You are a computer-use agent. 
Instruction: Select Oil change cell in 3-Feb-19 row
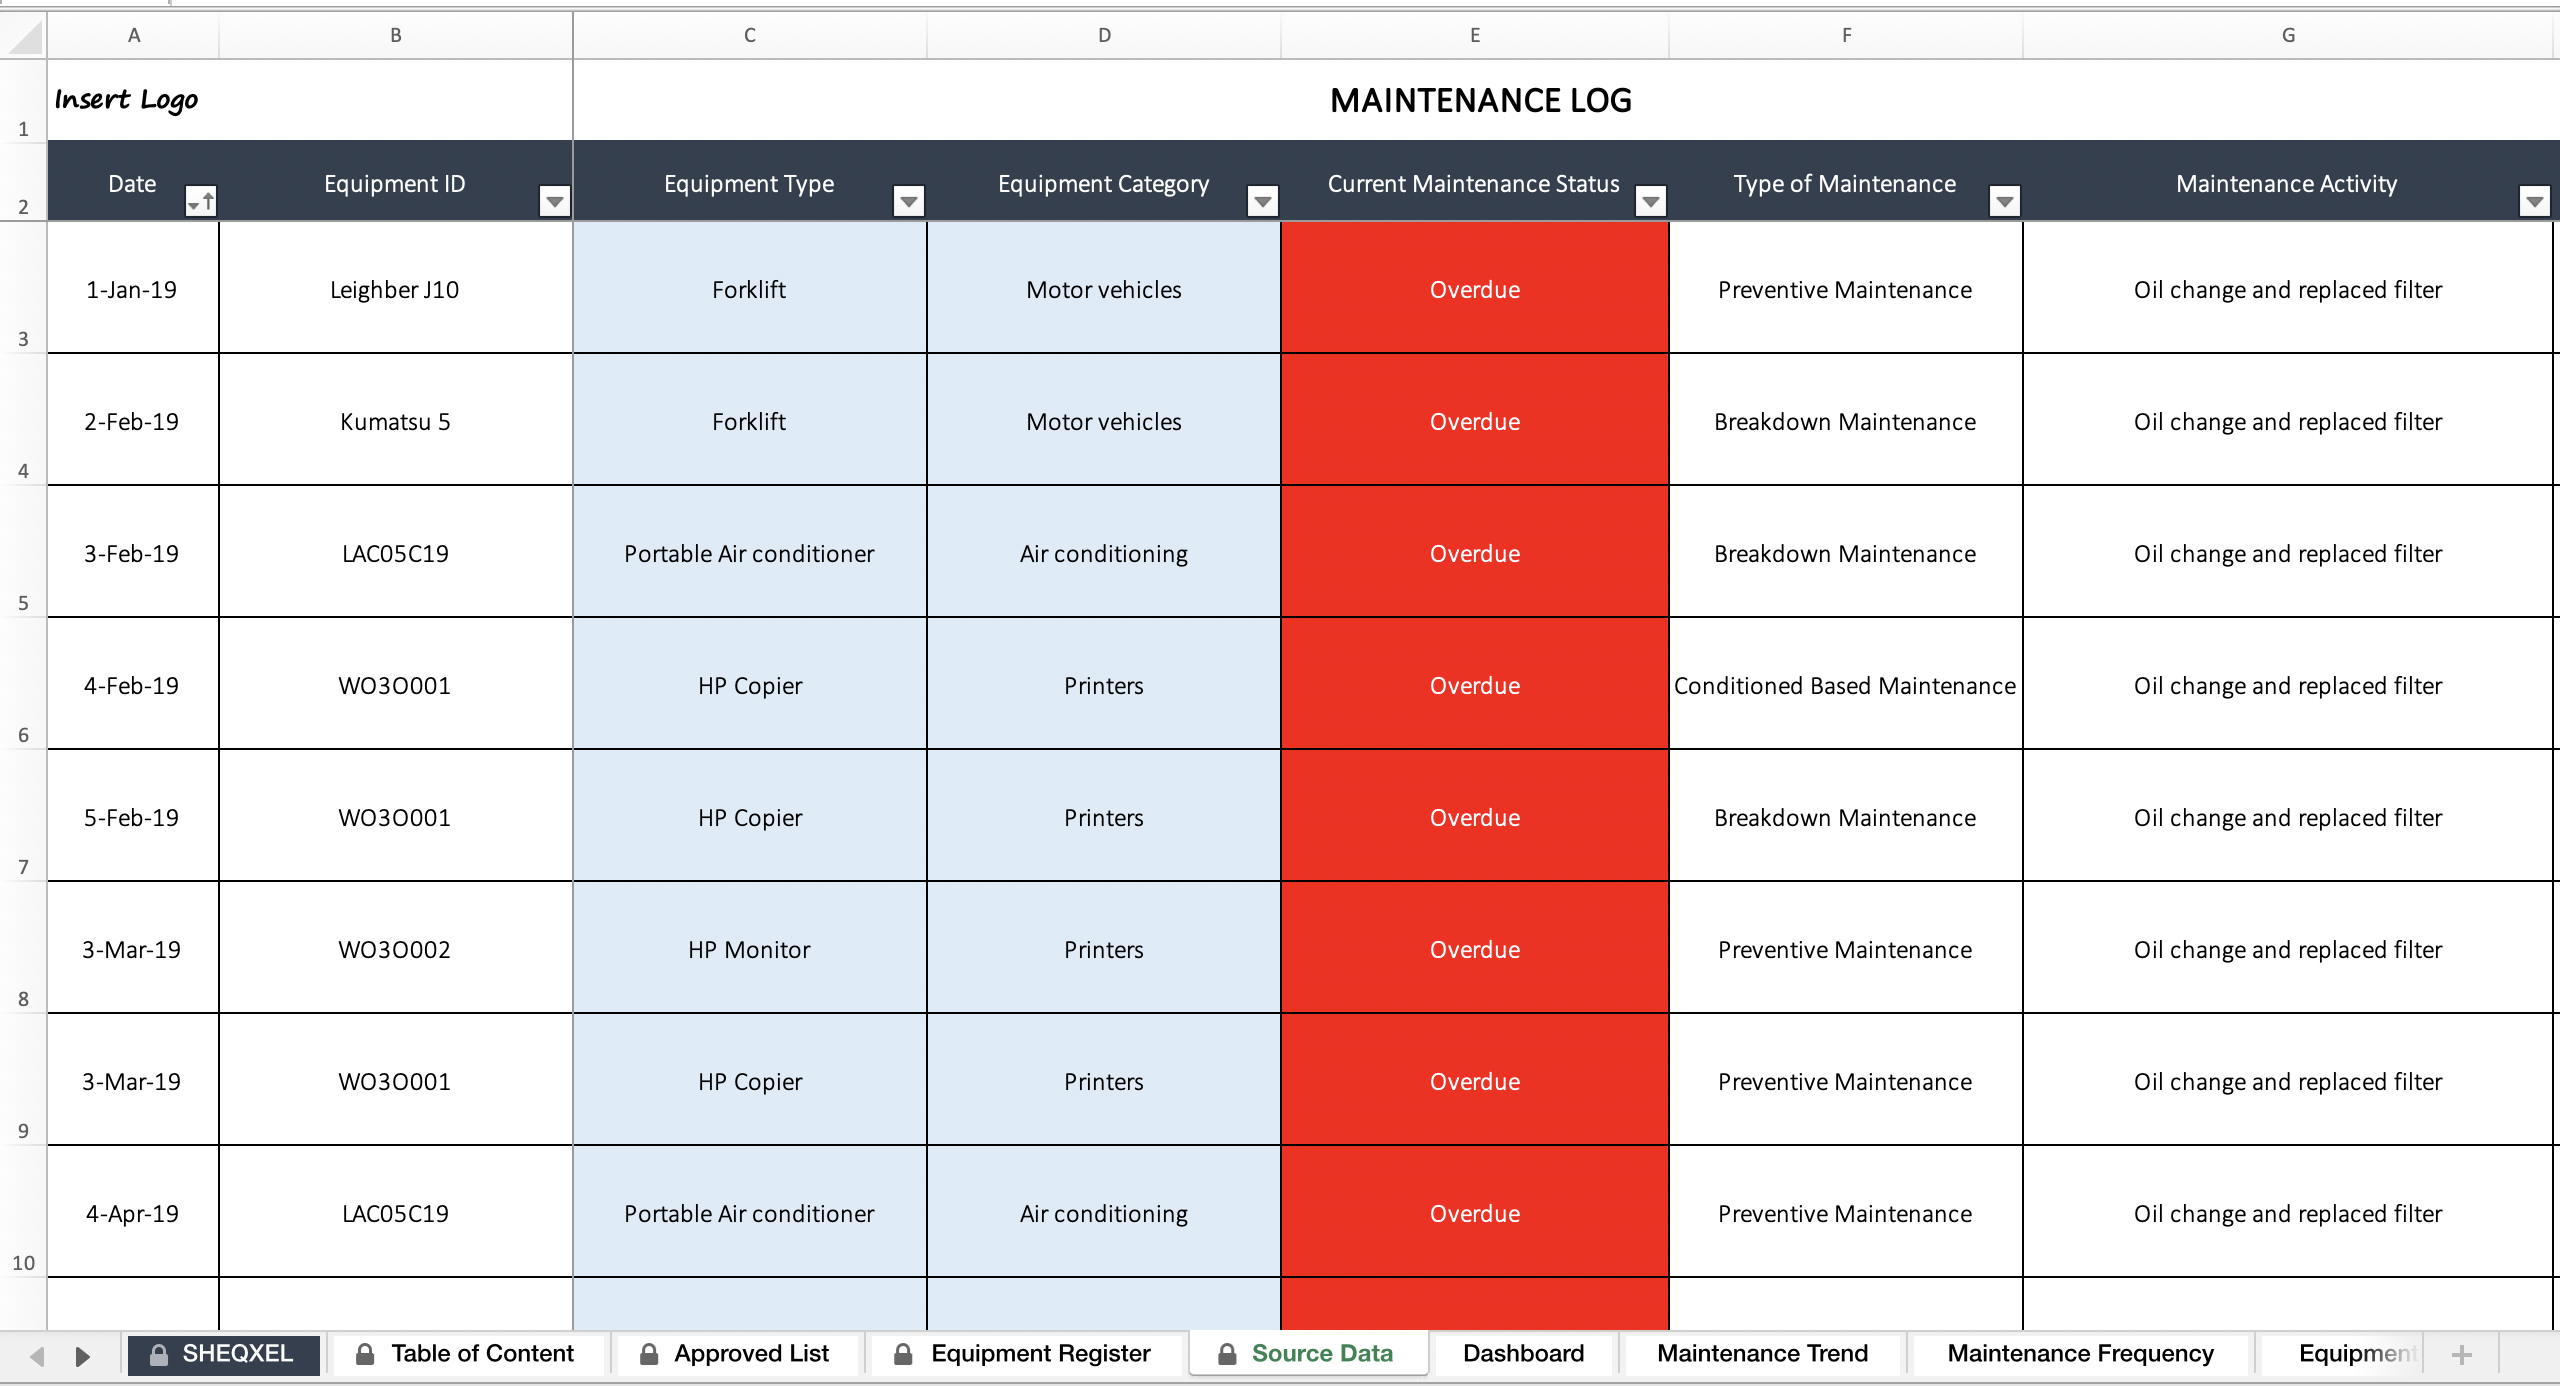[x=2288, y=553]
